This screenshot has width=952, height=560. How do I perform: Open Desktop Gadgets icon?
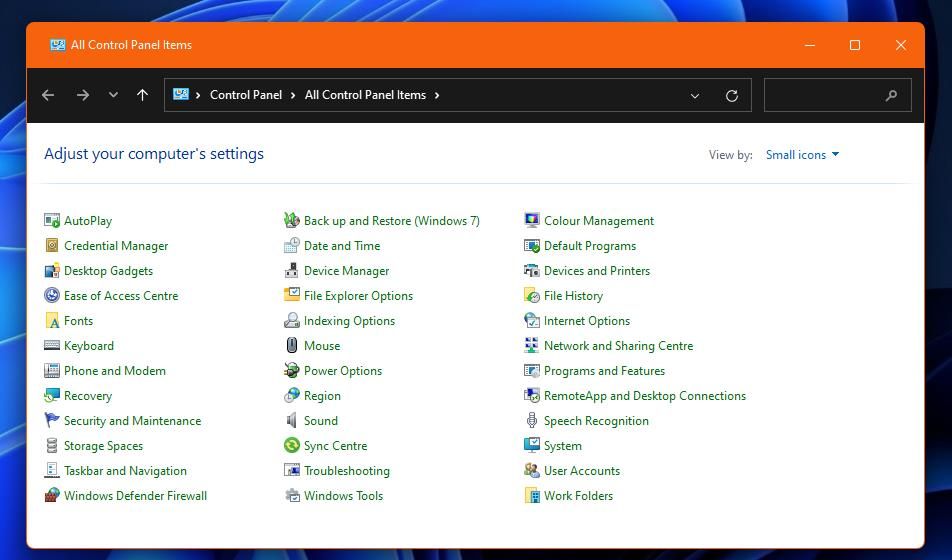click(x=52, y=270)
